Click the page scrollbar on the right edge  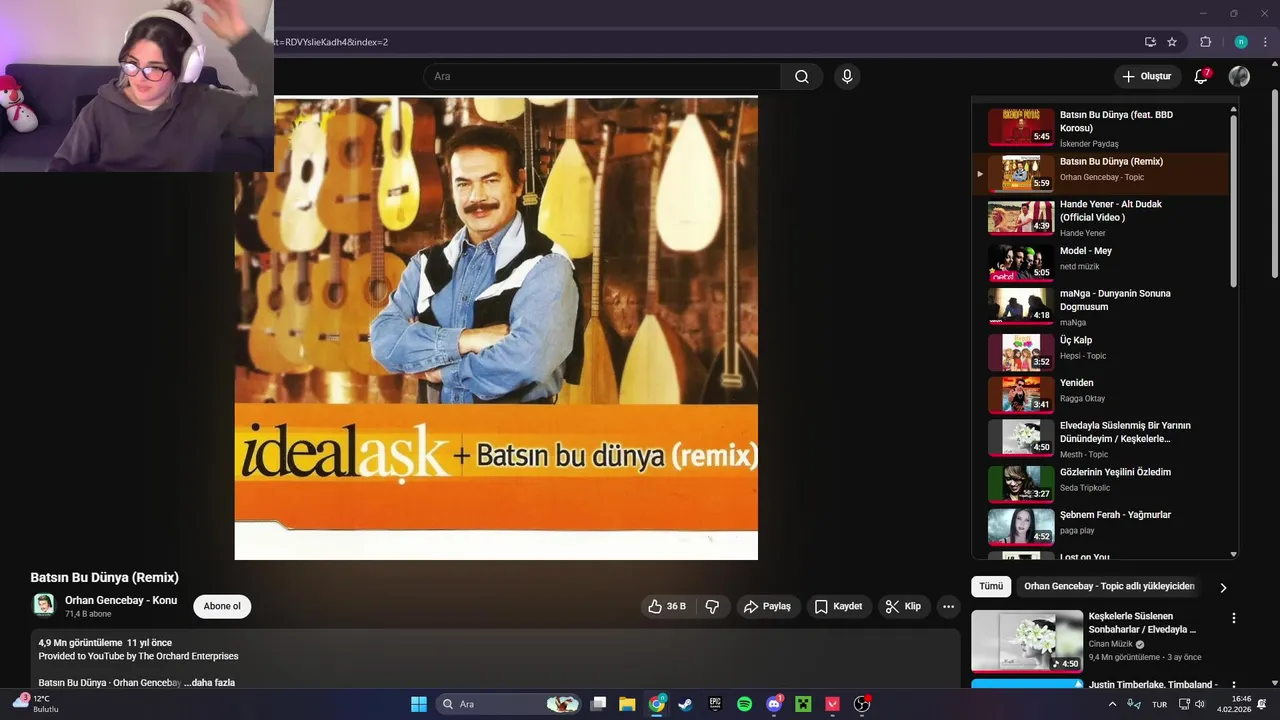1275,185
